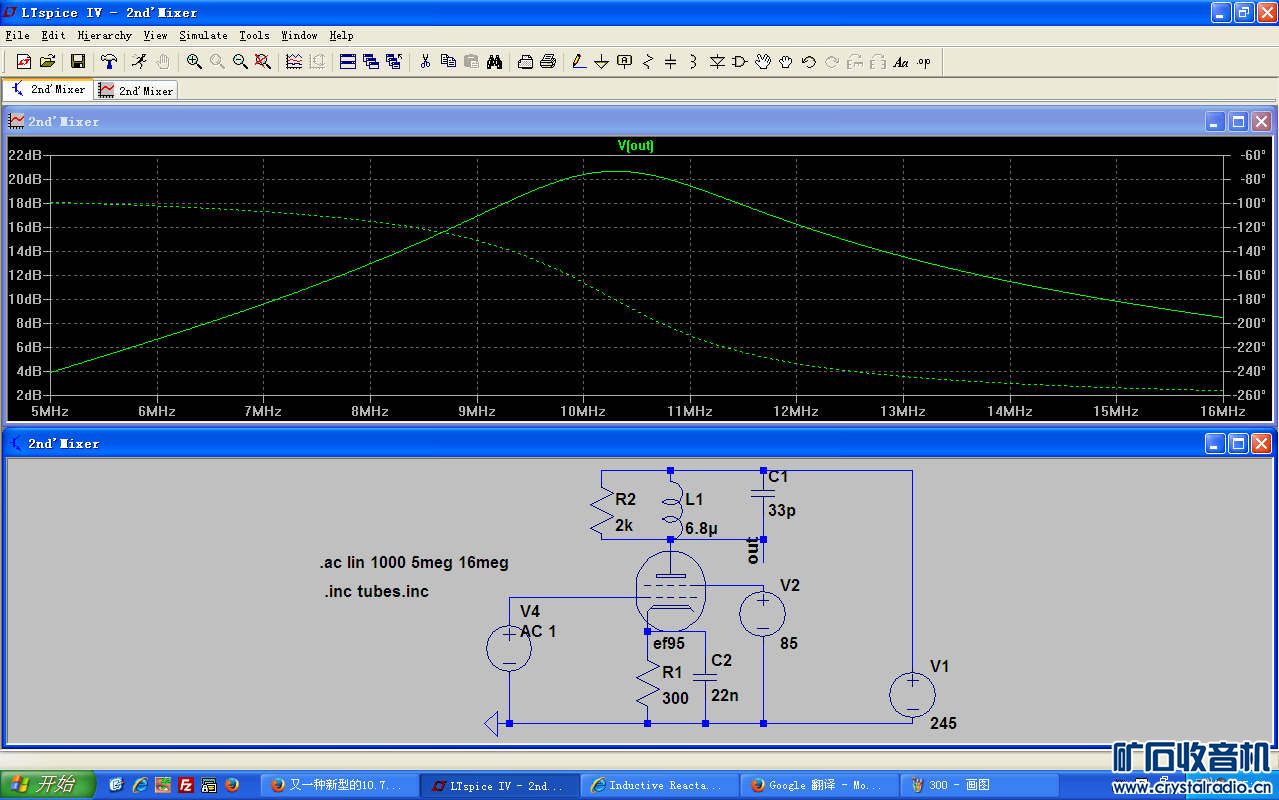Image resolution: width=1279 pixels, height=800 pixels.
Task: Tile windows horizontally using toolbar icon
Action: tap(348, 62)
